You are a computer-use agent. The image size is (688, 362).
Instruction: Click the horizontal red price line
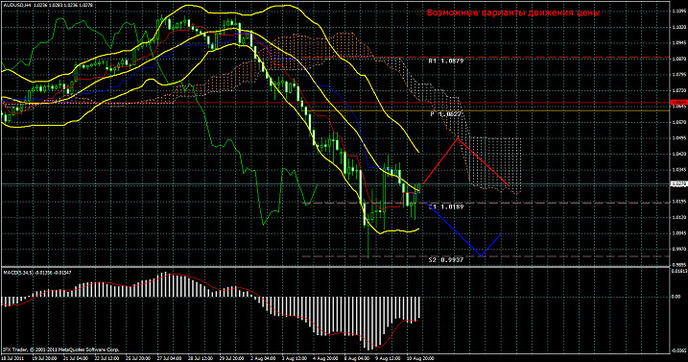[x=336, y=103]
